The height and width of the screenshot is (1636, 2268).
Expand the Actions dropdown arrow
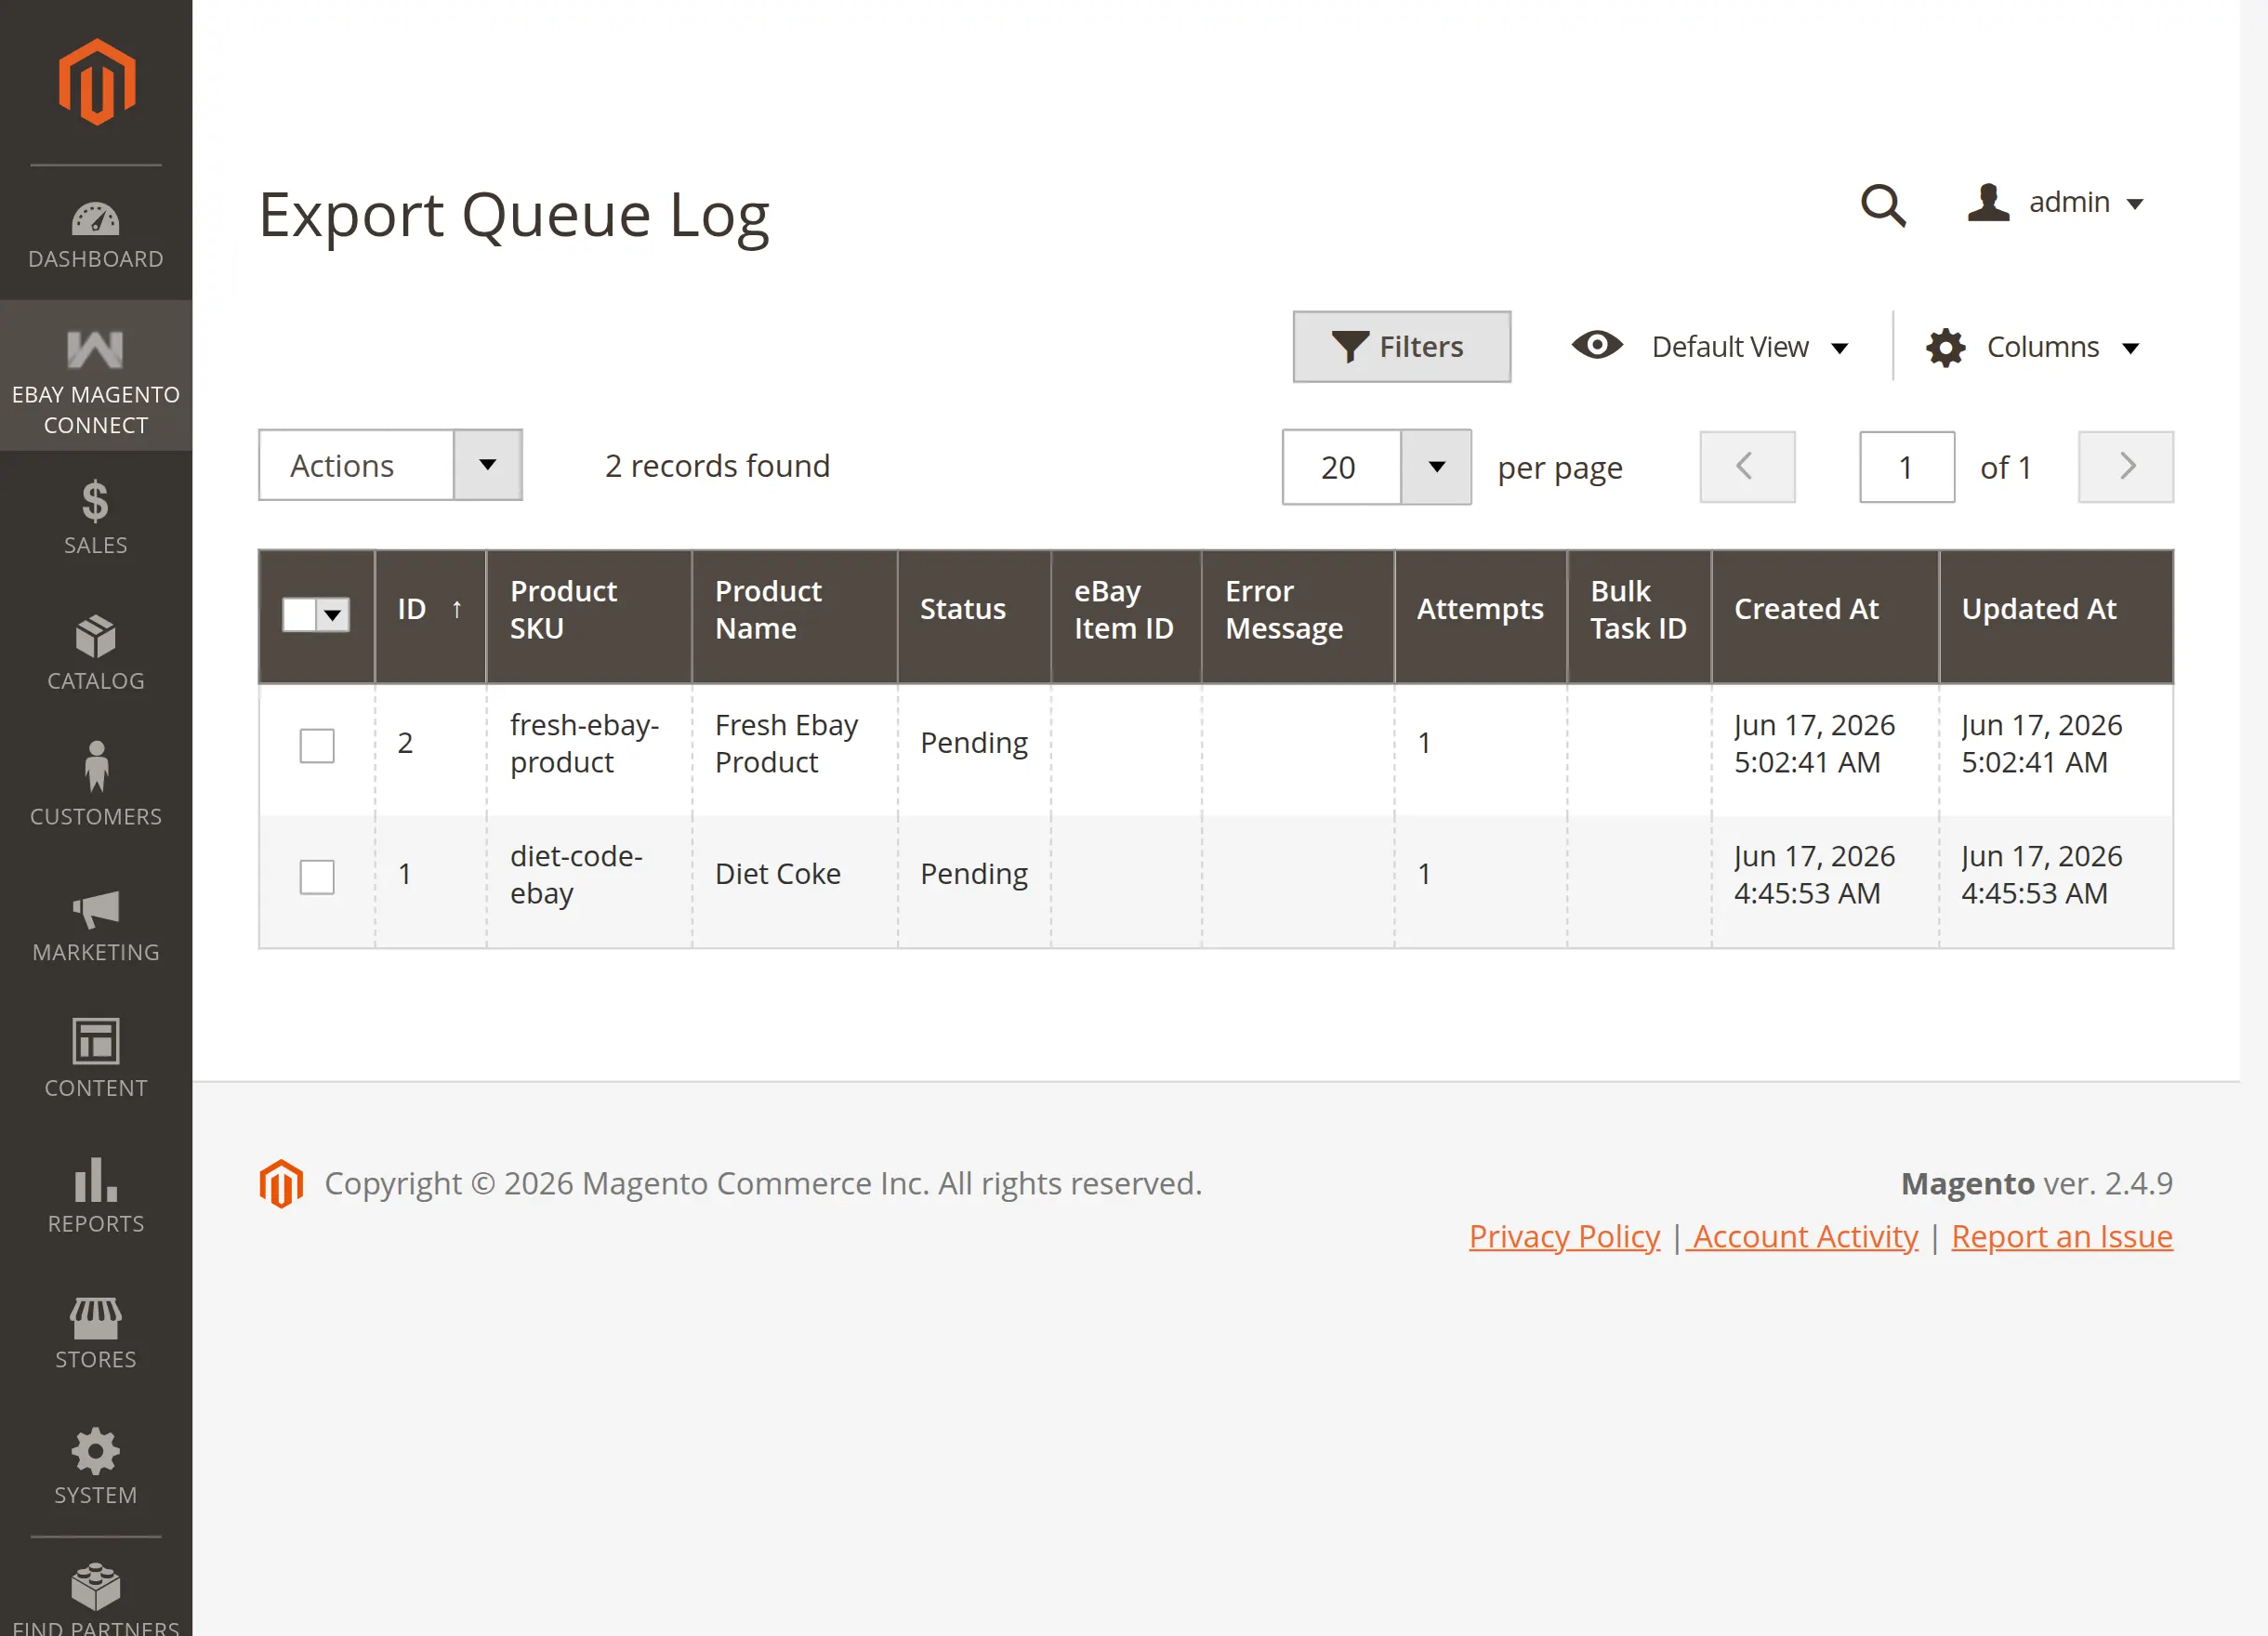[x=487, y=465]
